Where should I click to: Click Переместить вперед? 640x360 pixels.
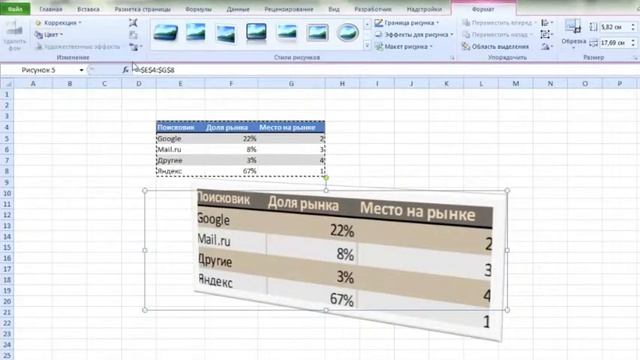tap(499, 23)
